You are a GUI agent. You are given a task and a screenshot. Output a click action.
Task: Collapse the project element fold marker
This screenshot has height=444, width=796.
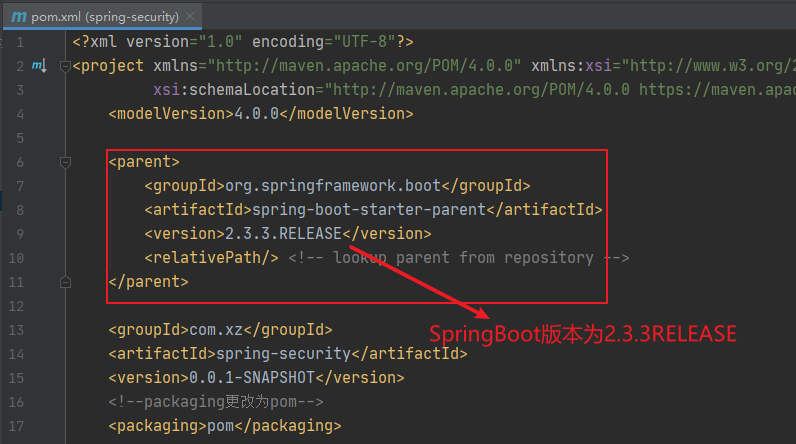[x=65, y=66]
